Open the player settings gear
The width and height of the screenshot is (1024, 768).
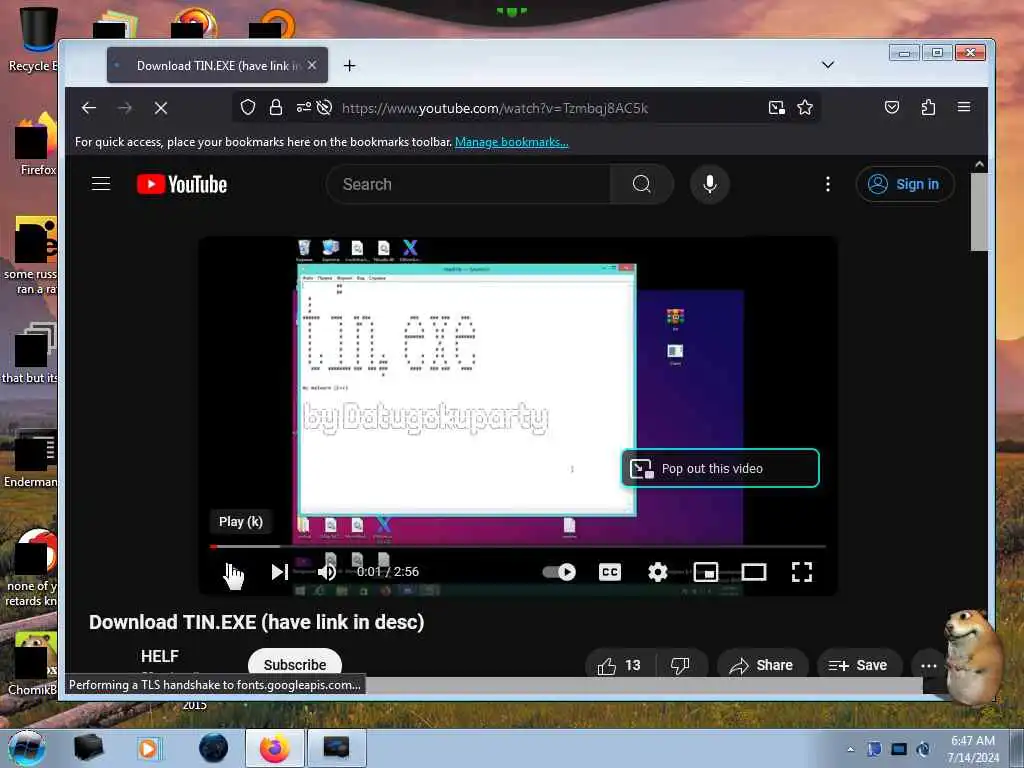pyautogui.click(x=658, y=572)
